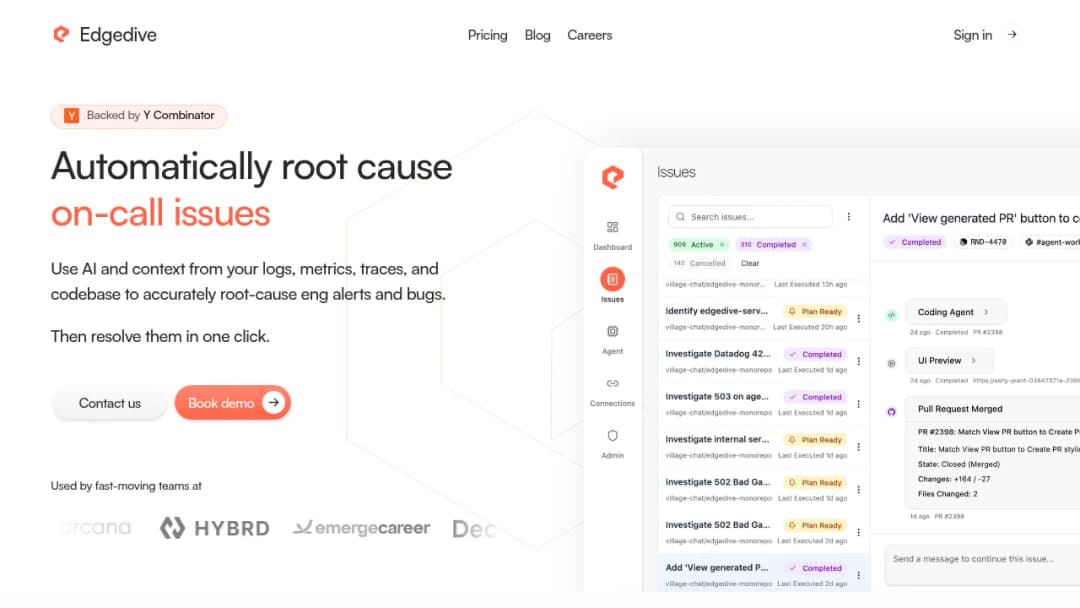Click the Sign in arrow icon
This screenshot has width=1080, height=608.
point(1012,34)
